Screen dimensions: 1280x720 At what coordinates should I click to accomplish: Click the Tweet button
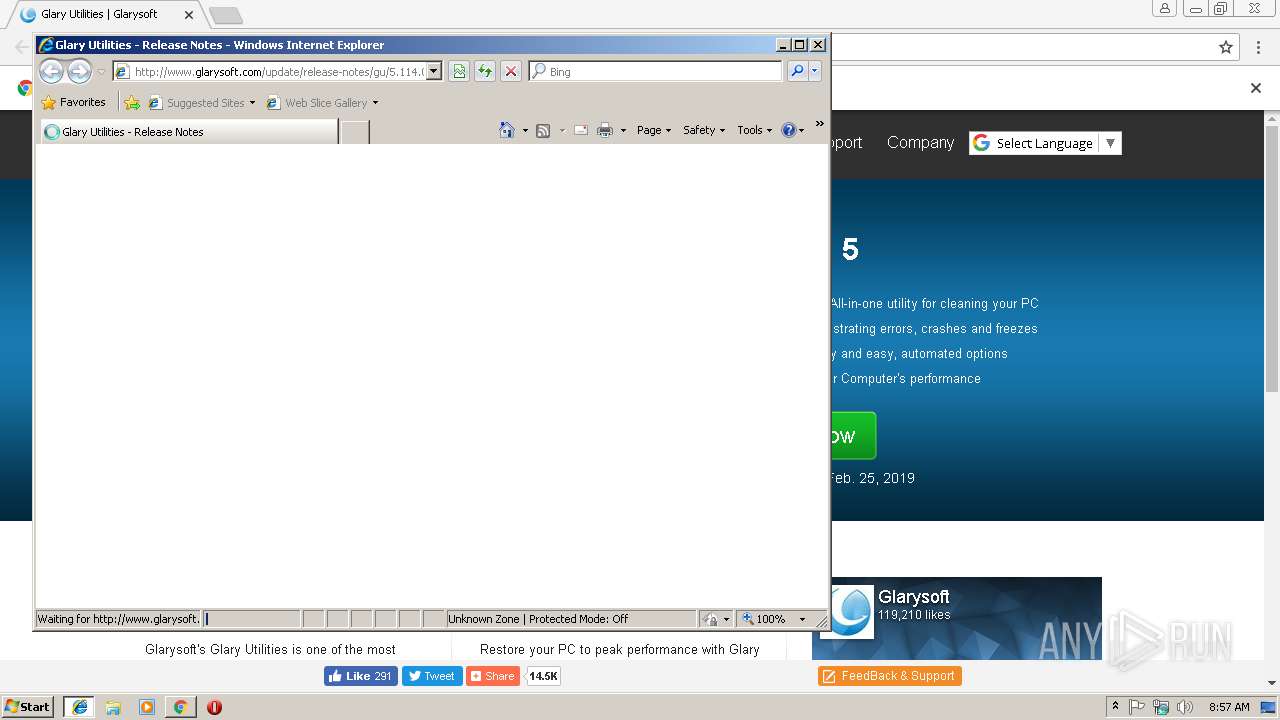click(x=432, y=676)
